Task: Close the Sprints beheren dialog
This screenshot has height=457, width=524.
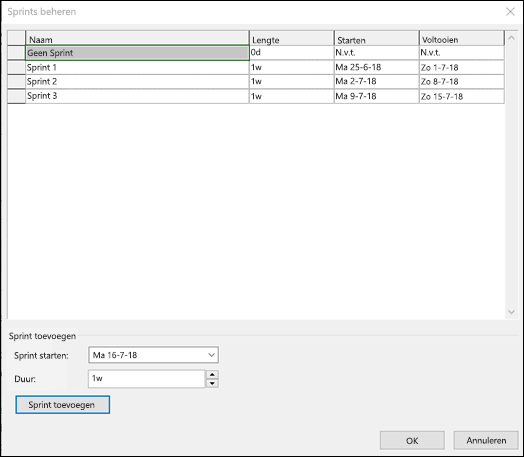Action: point(510,12)
